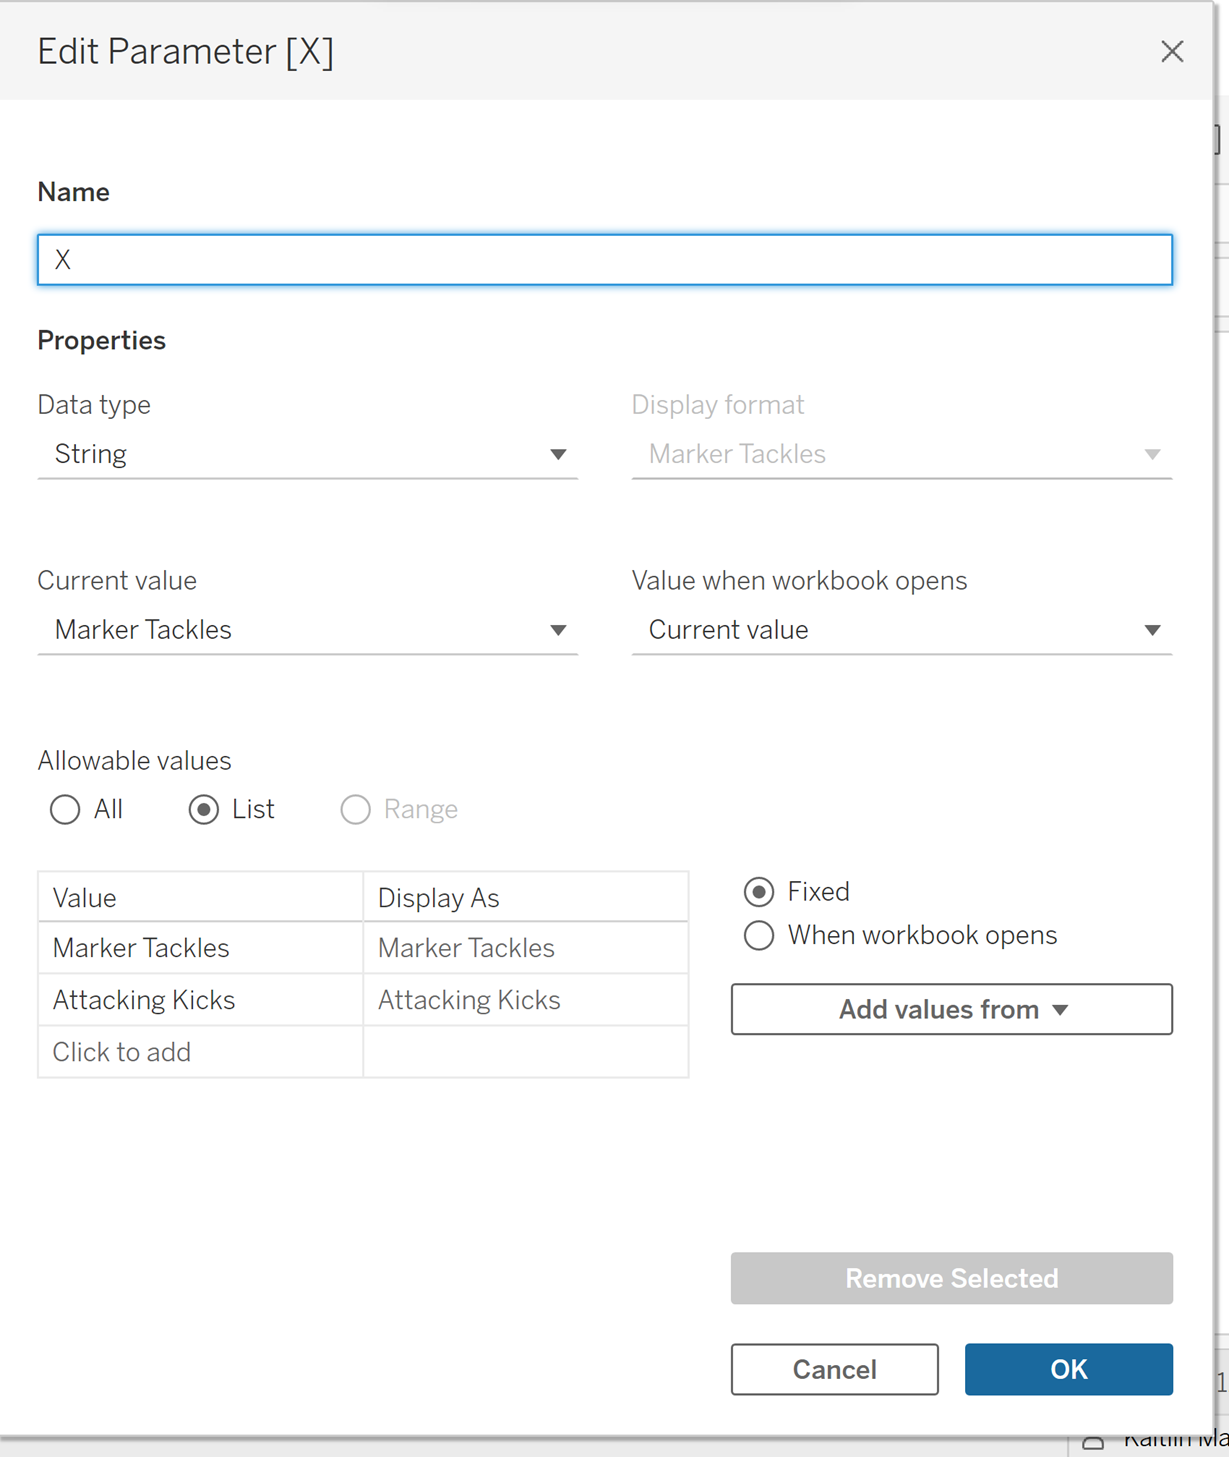Click the 'Click to add' row

click(x=200, y=1052)
